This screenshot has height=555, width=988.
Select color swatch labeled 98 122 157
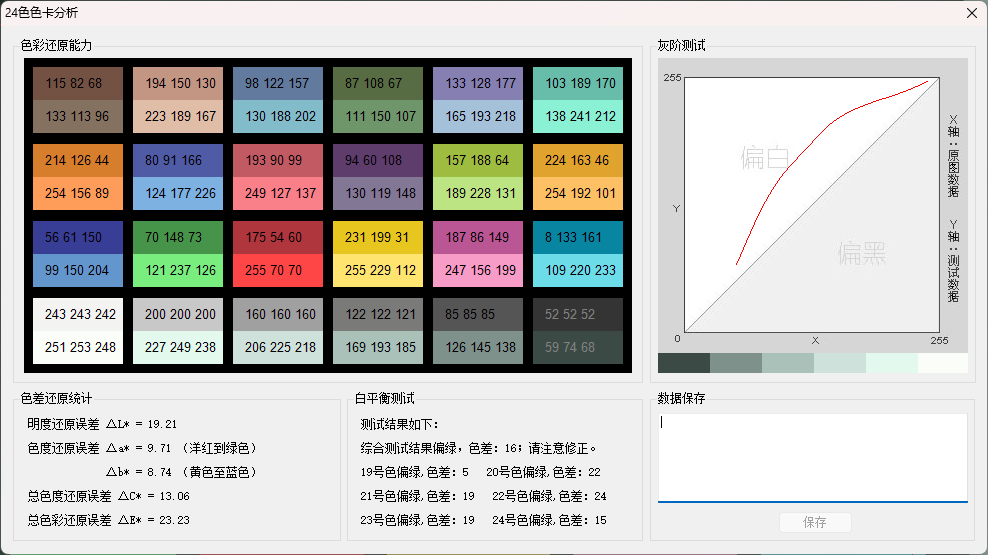pos(278,83)
